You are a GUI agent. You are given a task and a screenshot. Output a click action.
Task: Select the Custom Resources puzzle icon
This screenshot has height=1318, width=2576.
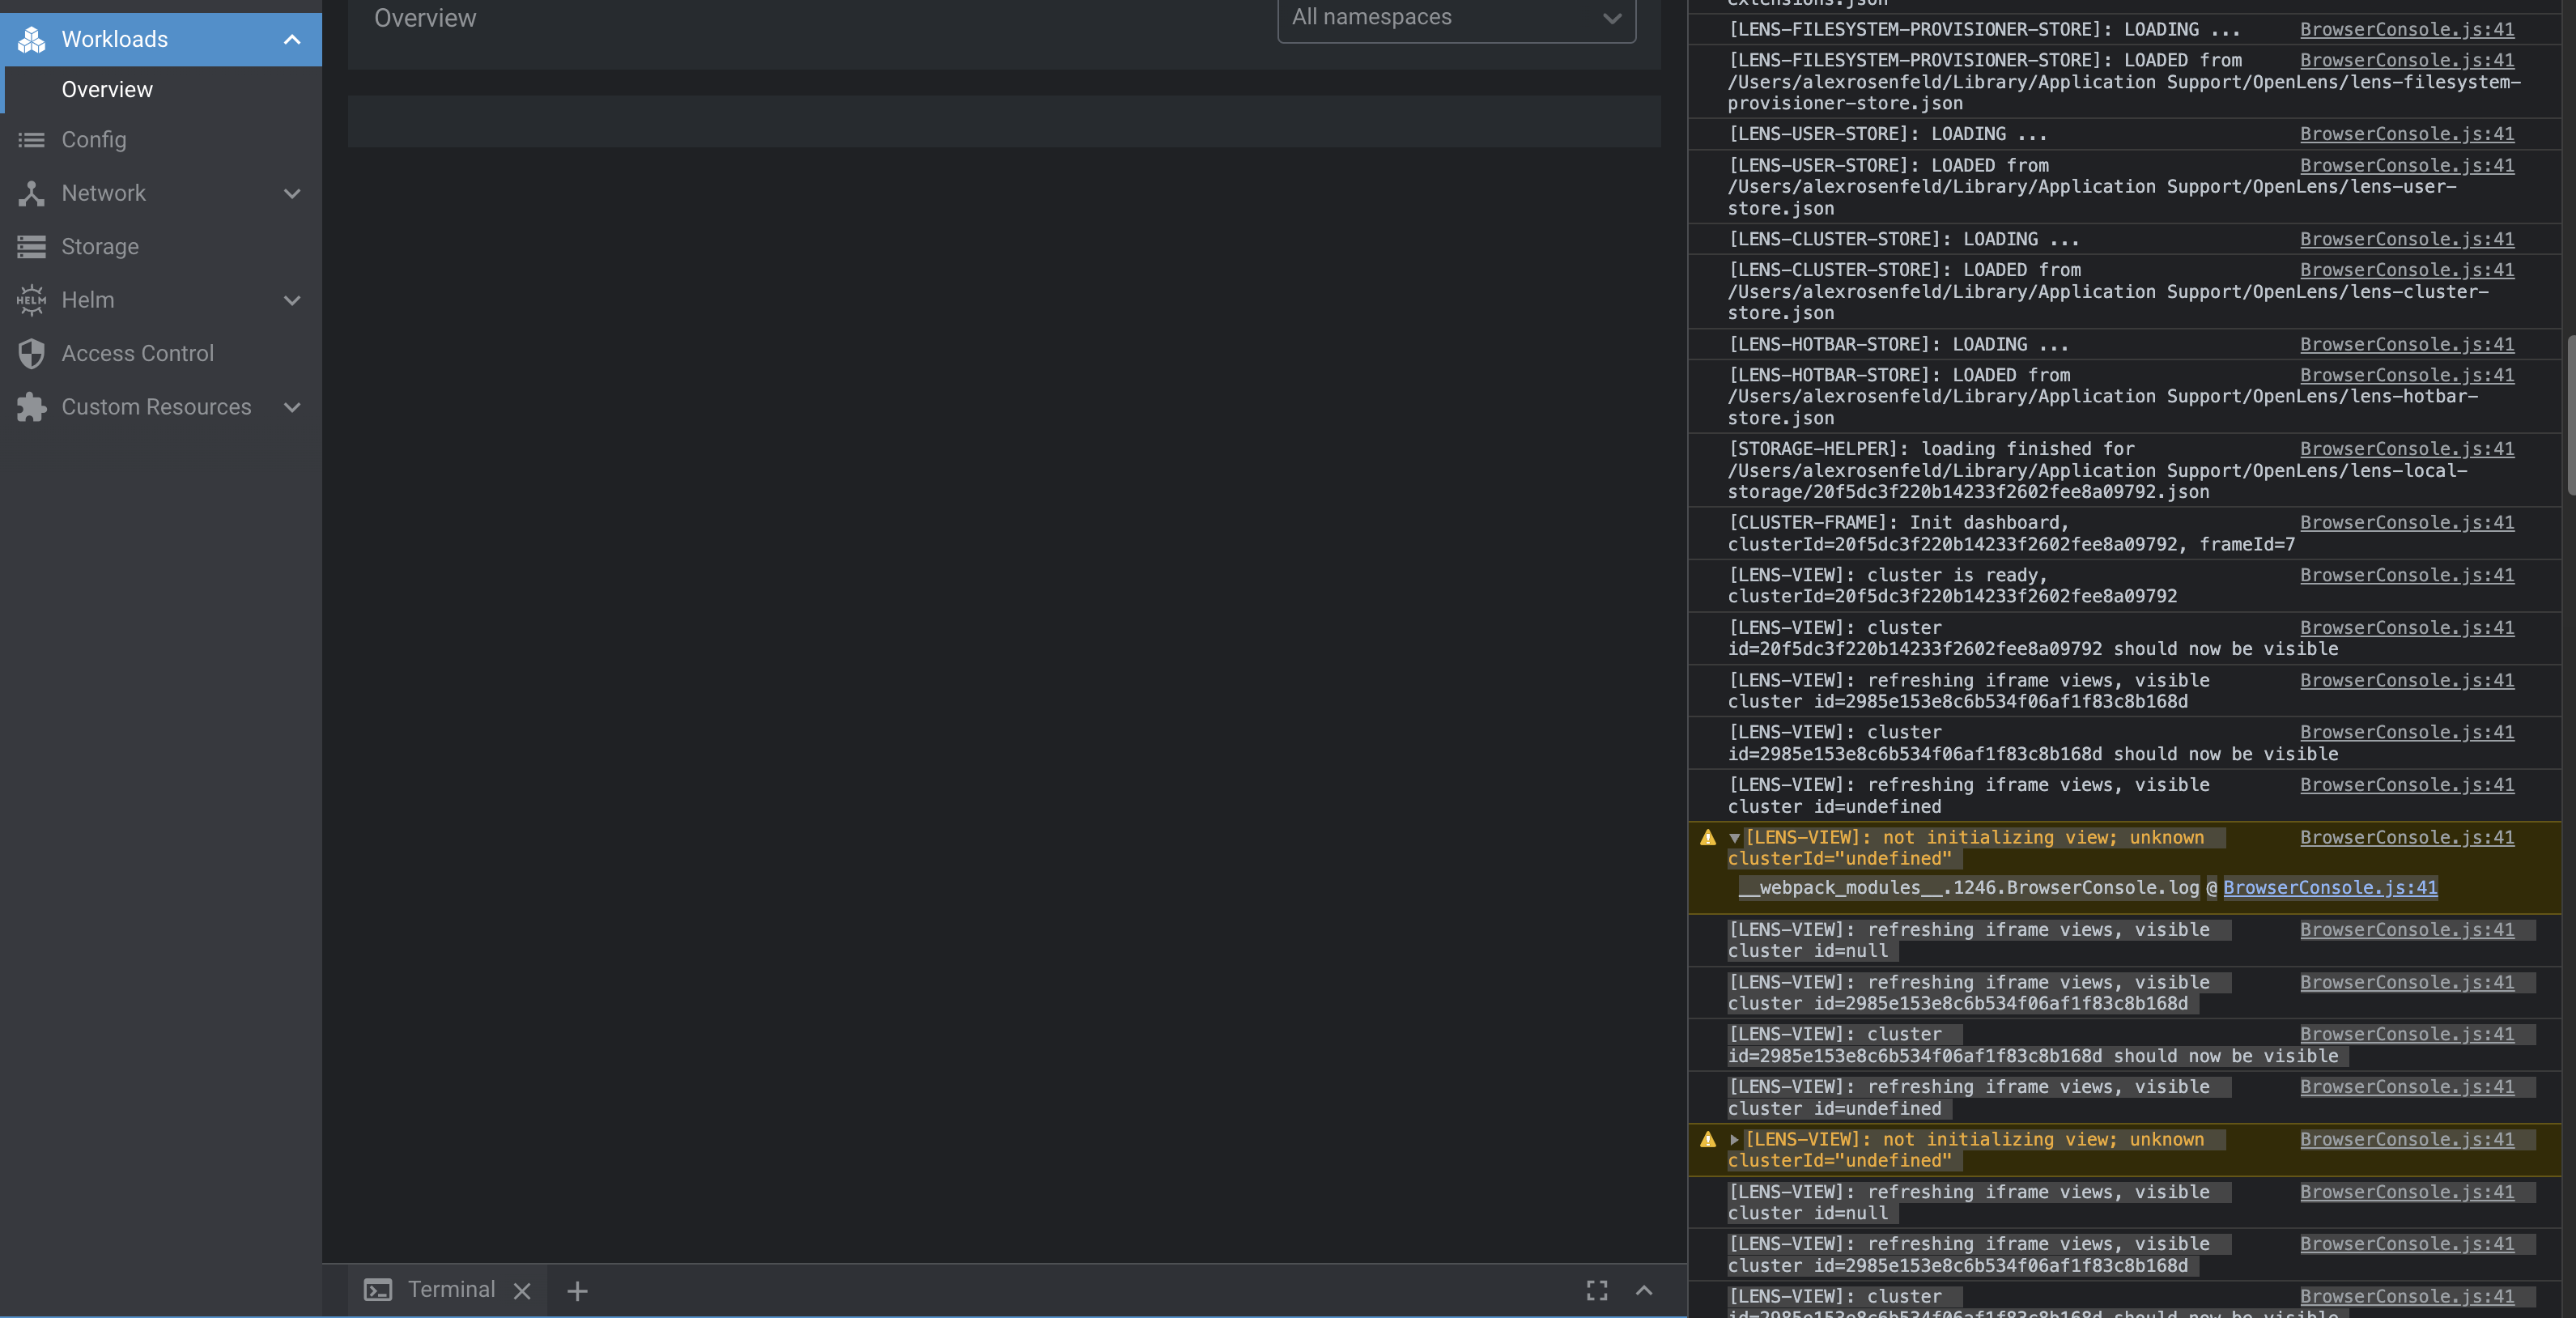click(31, 407)
